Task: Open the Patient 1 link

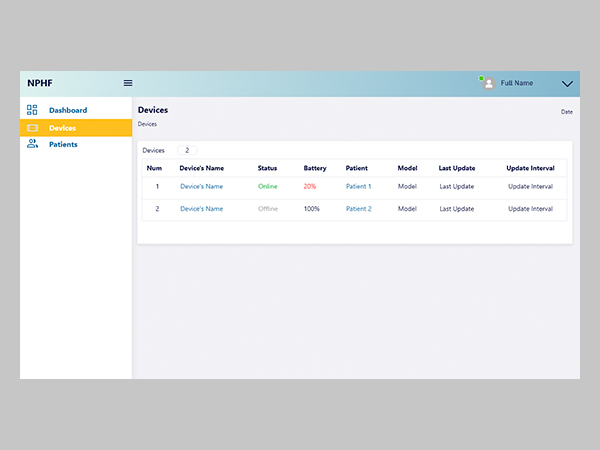Action: (x=359, y=186)
